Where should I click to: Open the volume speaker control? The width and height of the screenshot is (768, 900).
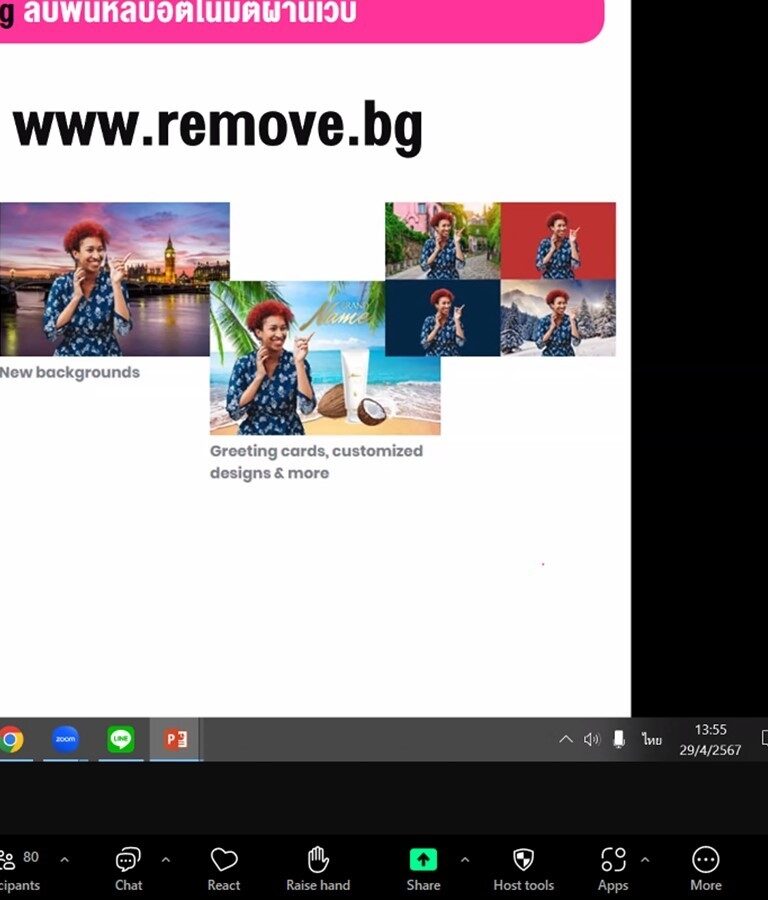click(592, 739)
